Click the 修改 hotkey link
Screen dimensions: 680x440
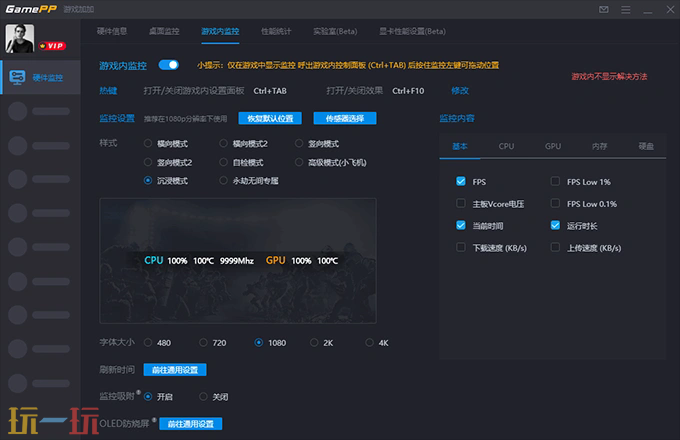click(x=460, y=91)
